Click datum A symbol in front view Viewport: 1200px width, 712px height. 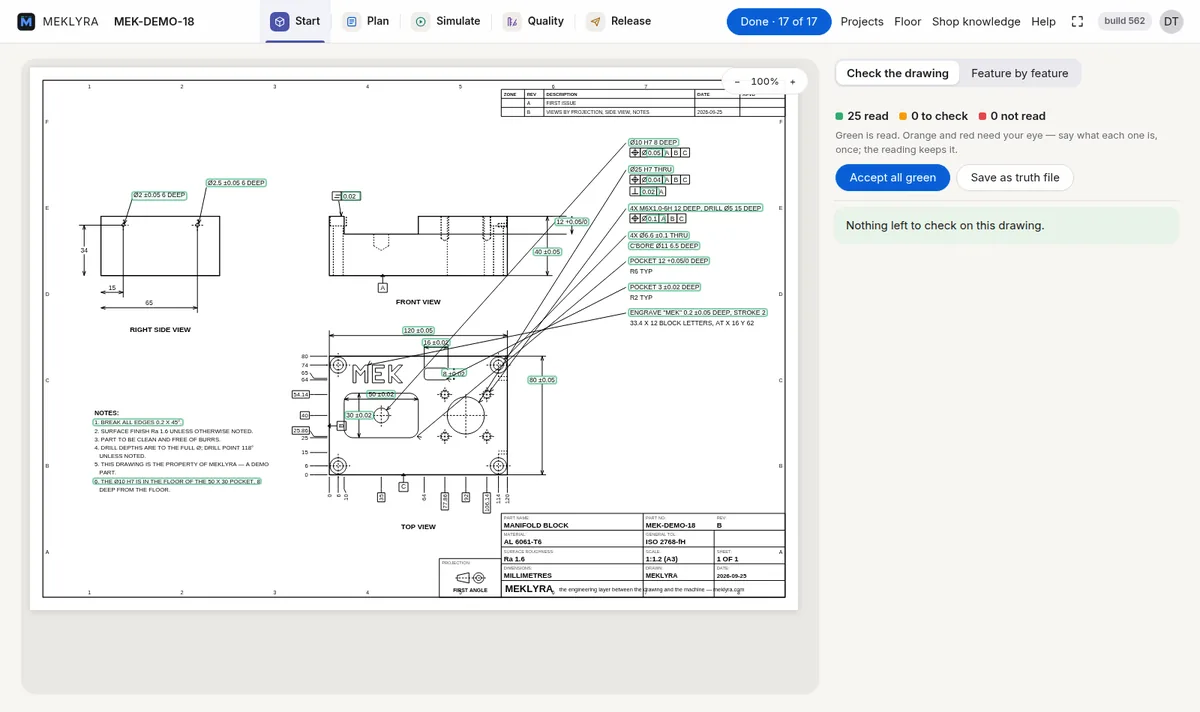(x=382, y=288)
